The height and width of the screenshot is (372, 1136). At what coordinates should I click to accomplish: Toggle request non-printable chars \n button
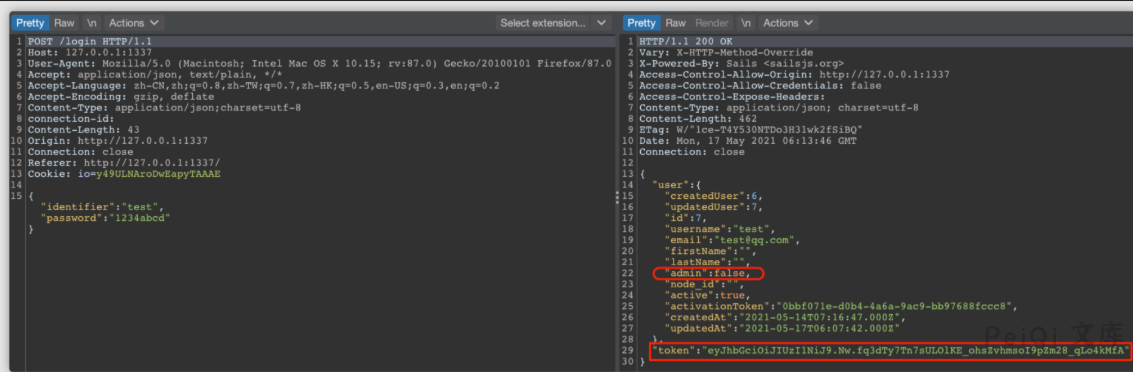click(x=91, y=23)
